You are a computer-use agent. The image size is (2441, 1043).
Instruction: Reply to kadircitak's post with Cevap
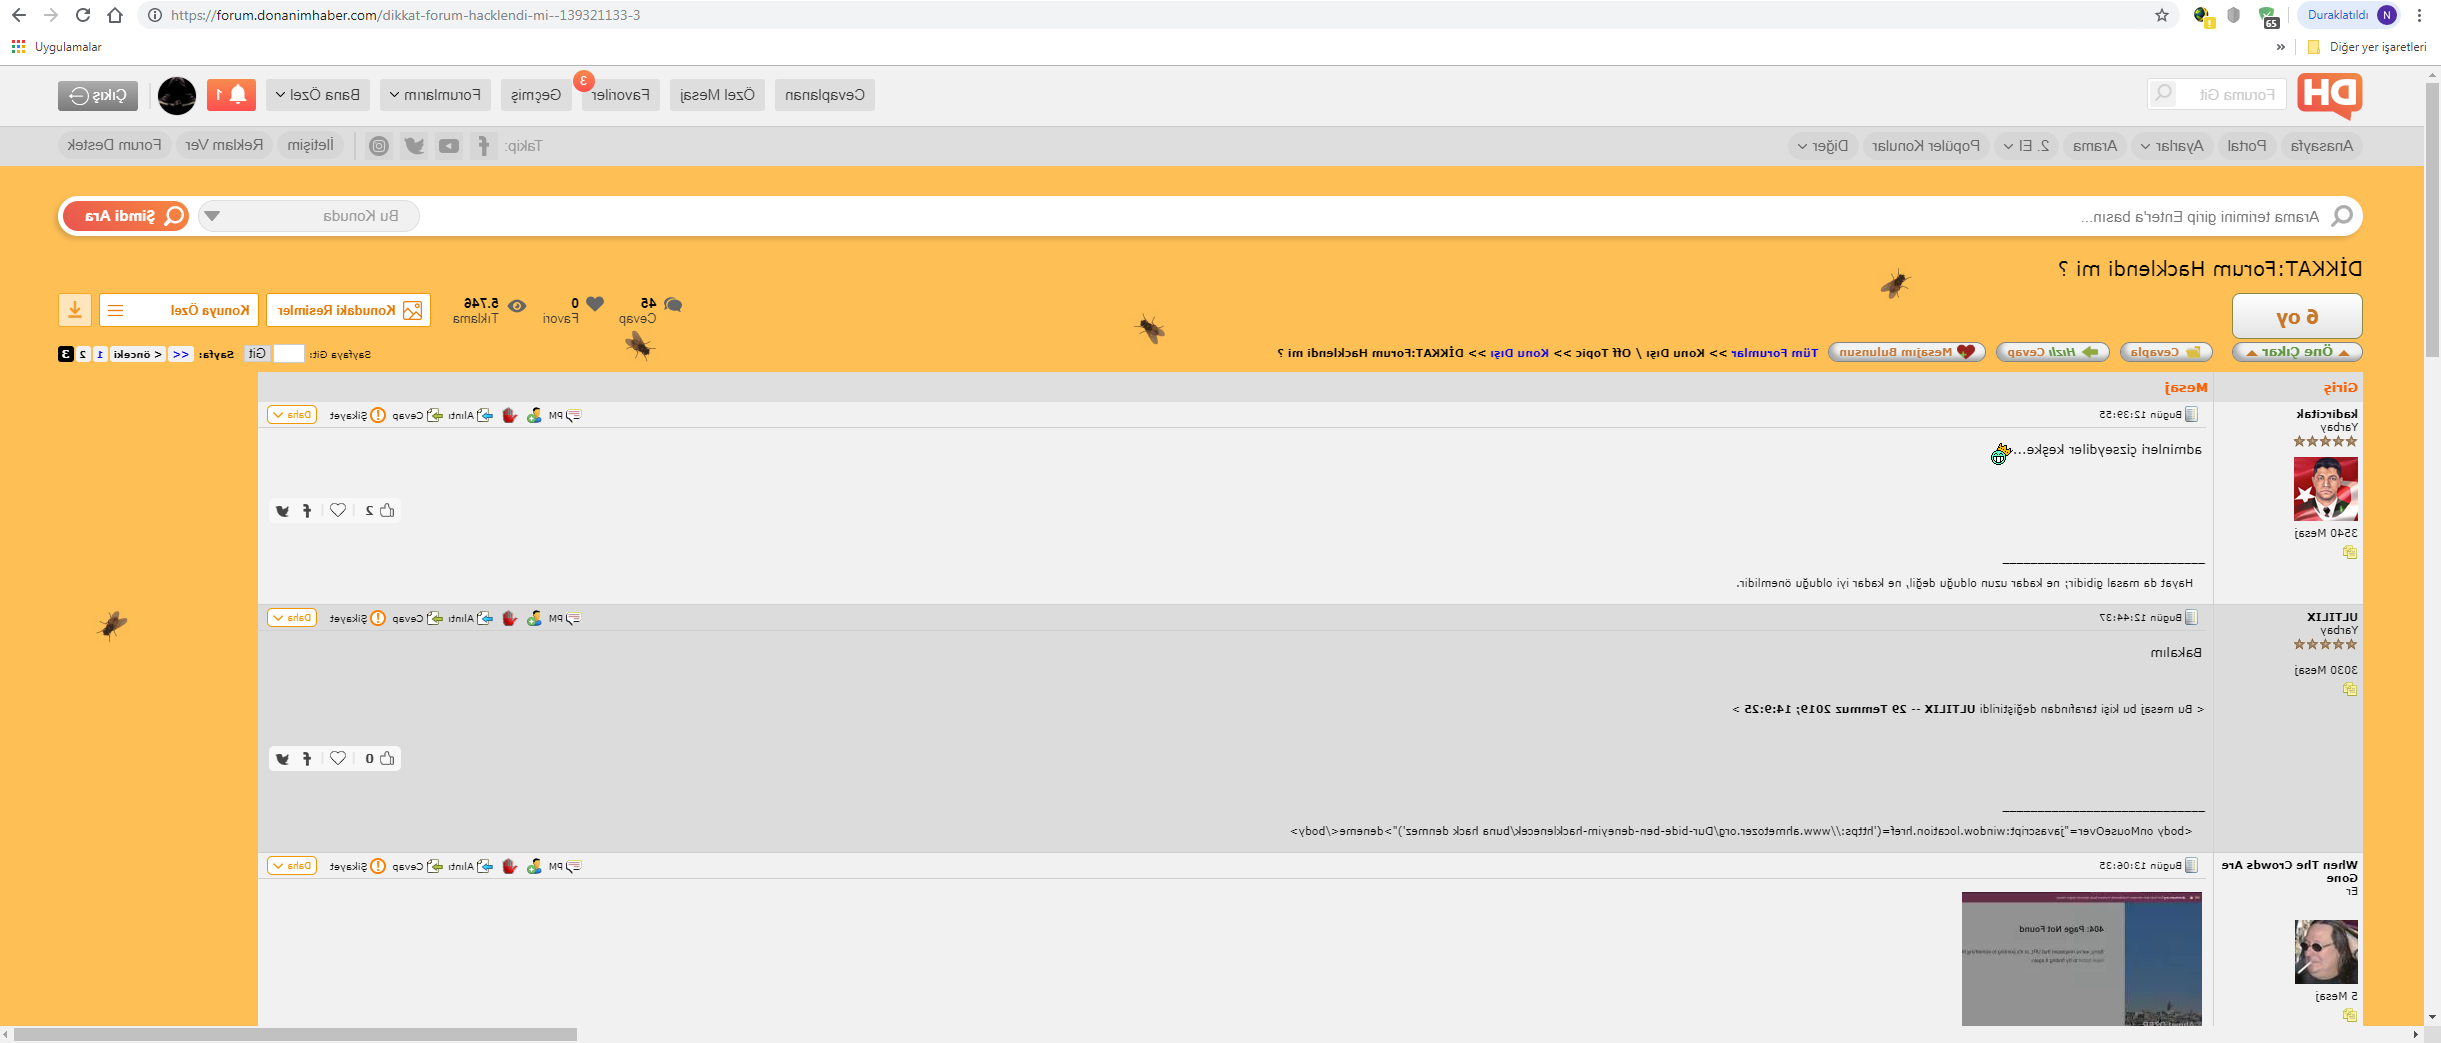417,415
